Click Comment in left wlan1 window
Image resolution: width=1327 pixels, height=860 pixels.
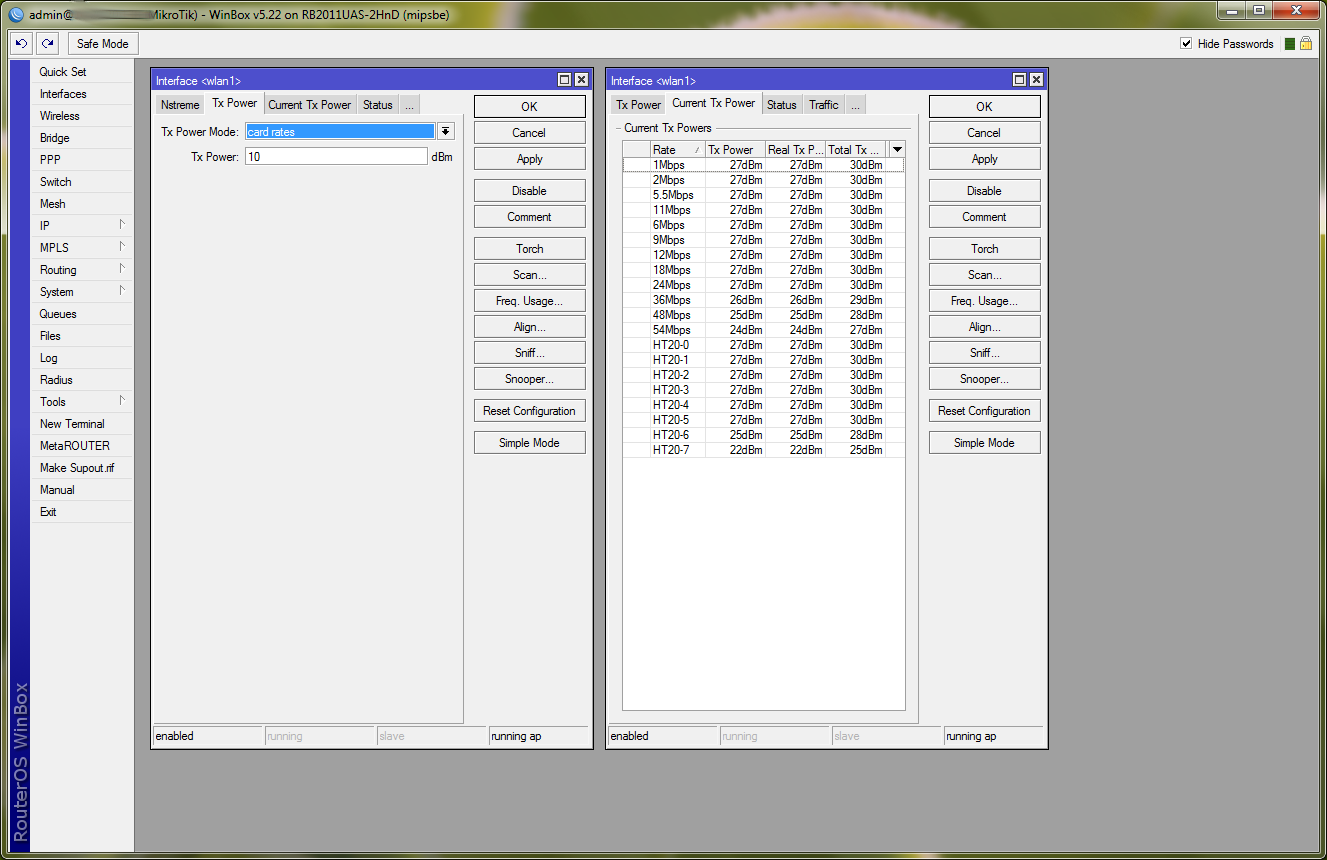tap(530, 217)
